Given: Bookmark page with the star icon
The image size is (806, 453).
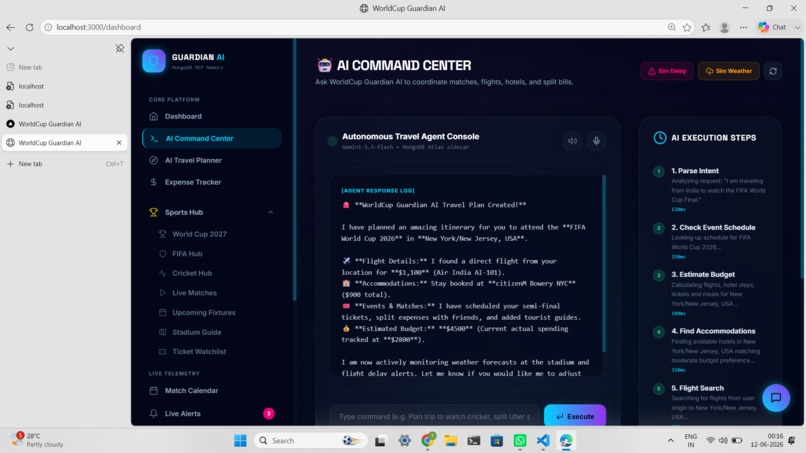Looking at the screenshot, I should 687,27.
